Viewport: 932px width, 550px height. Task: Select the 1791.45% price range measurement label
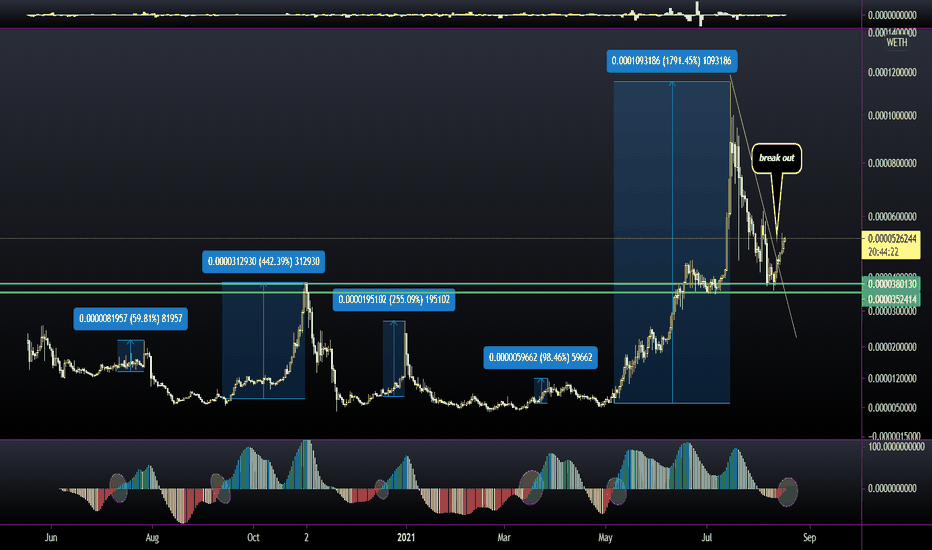click(672, 61)
